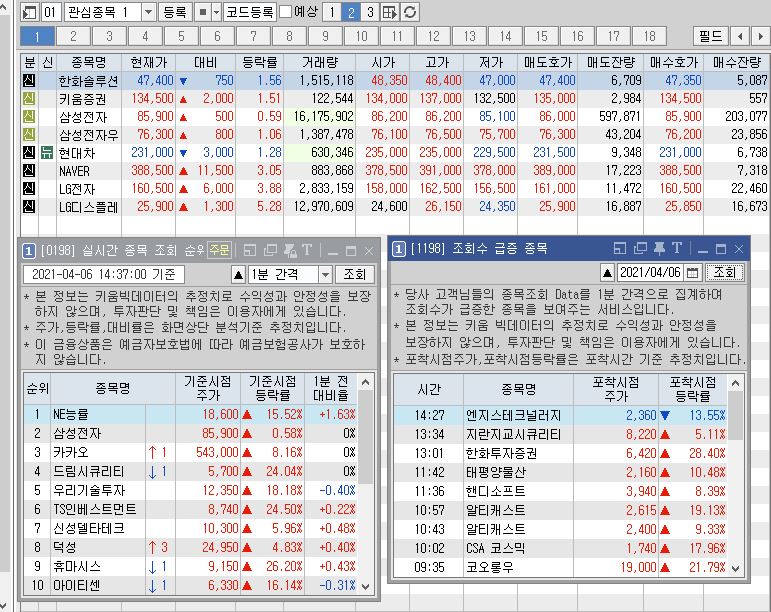Open the calendar picker for 2021/04/06

692,272
